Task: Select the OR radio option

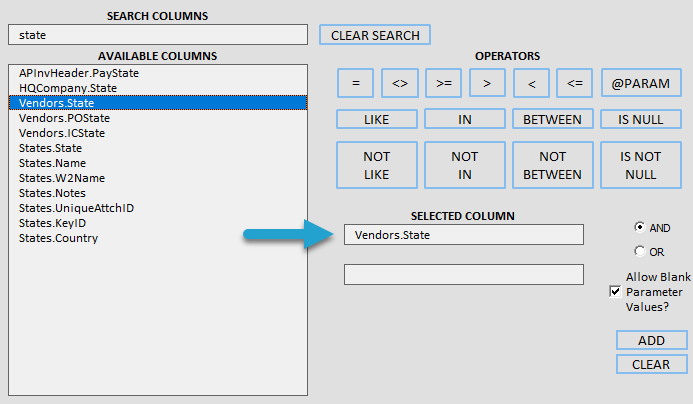Action: click(639, 252)
